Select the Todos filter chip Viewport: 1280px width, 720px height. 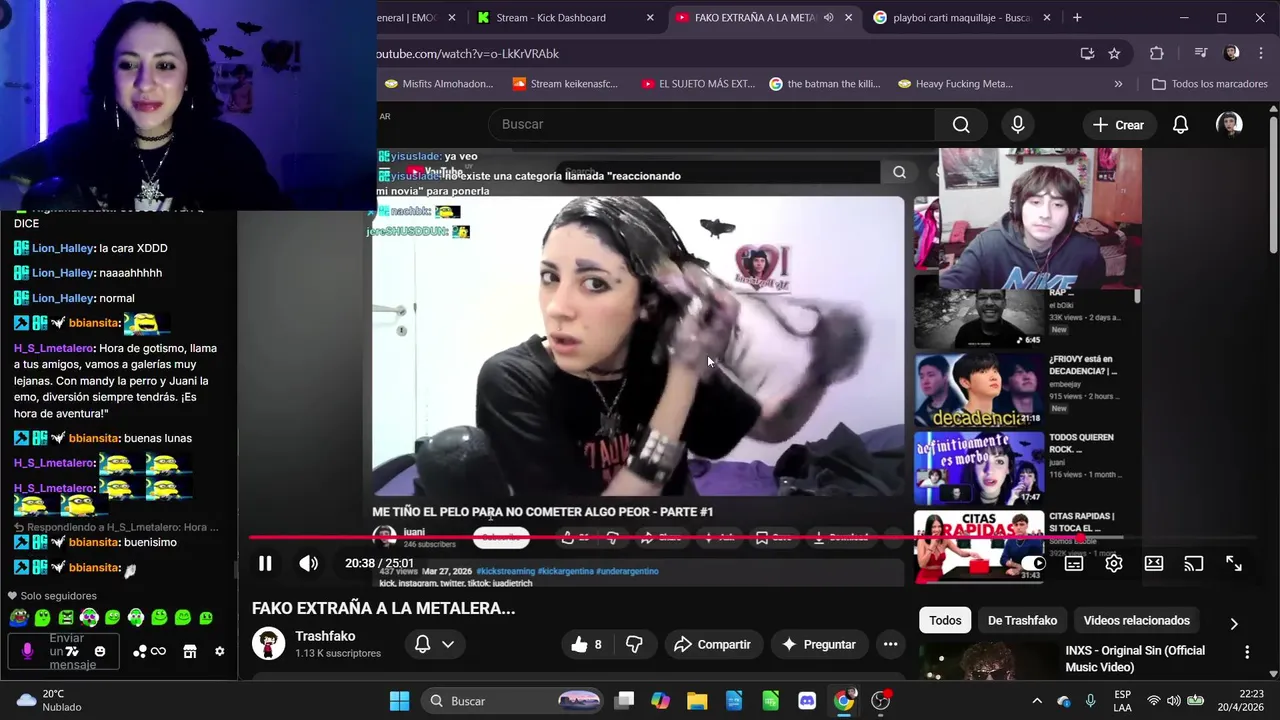(x=945, y=621)
